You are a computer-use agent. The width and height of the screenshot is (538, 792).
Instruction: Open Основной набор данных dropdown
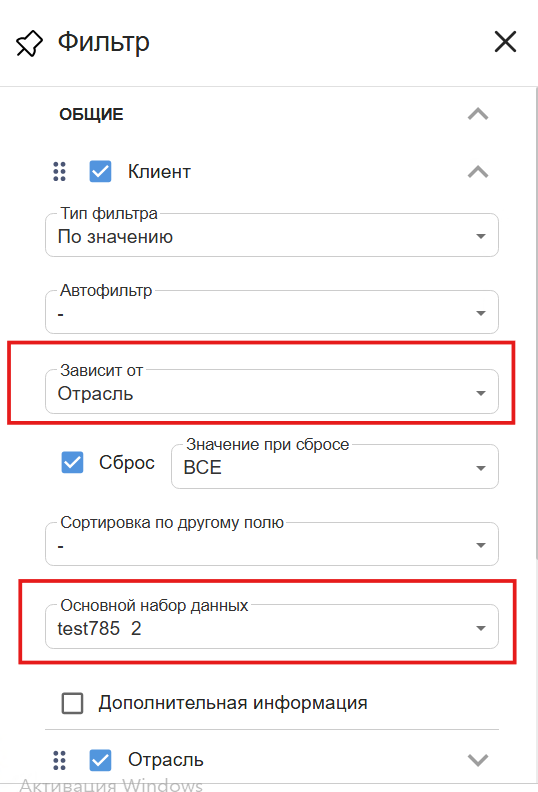coord(272,627)
